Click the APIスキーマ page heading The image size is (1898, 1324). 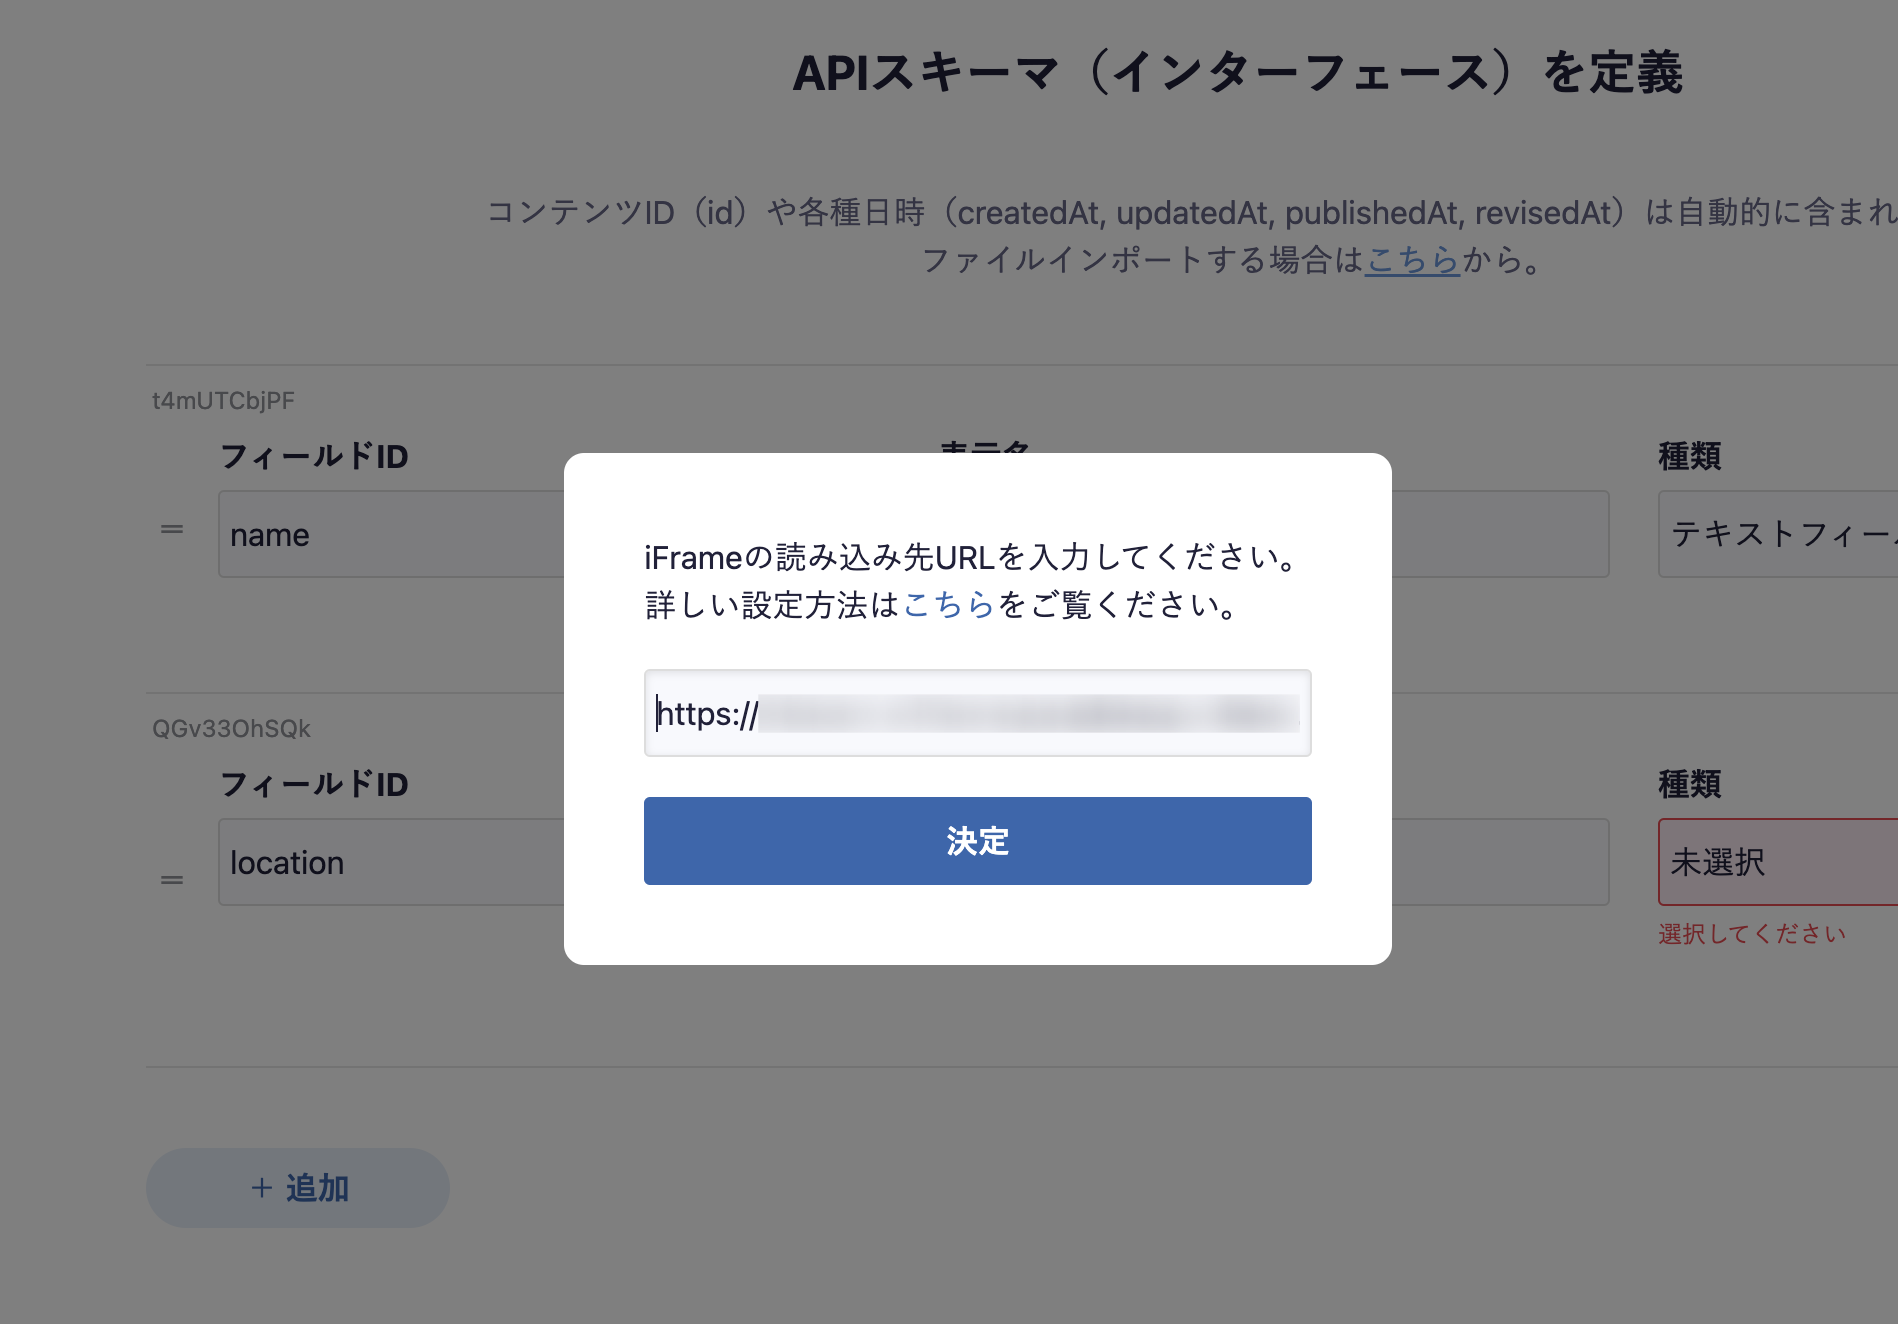pyautogui.click(x=1237, y=73)
